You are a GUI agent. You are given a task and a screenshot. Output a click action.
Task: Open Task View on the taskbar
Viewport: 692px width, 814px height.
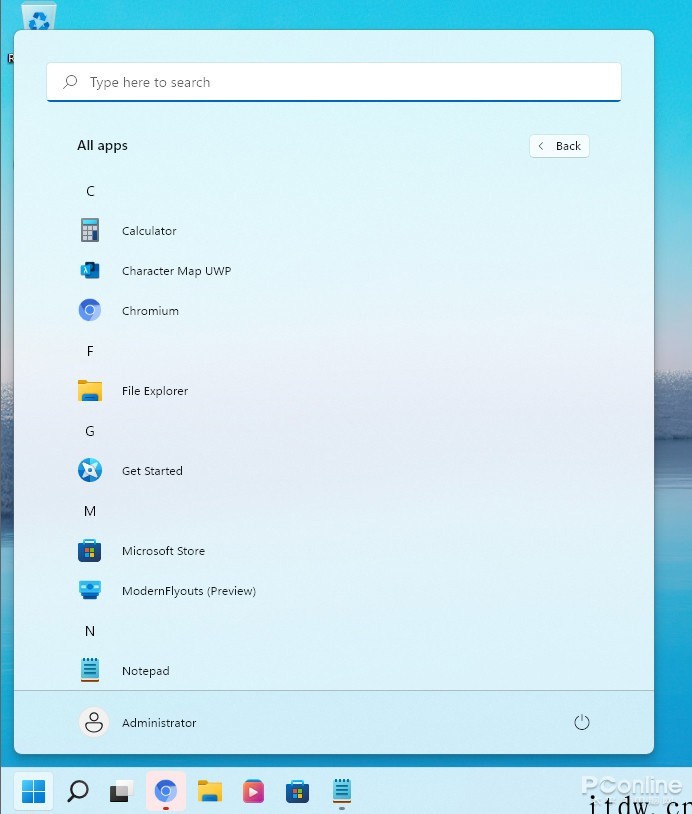pos(121,792)
